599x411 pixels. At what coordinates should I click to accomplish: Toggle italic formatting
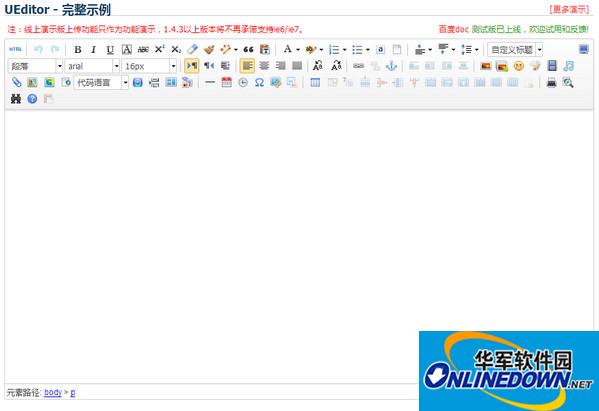[x=94, y=49]
